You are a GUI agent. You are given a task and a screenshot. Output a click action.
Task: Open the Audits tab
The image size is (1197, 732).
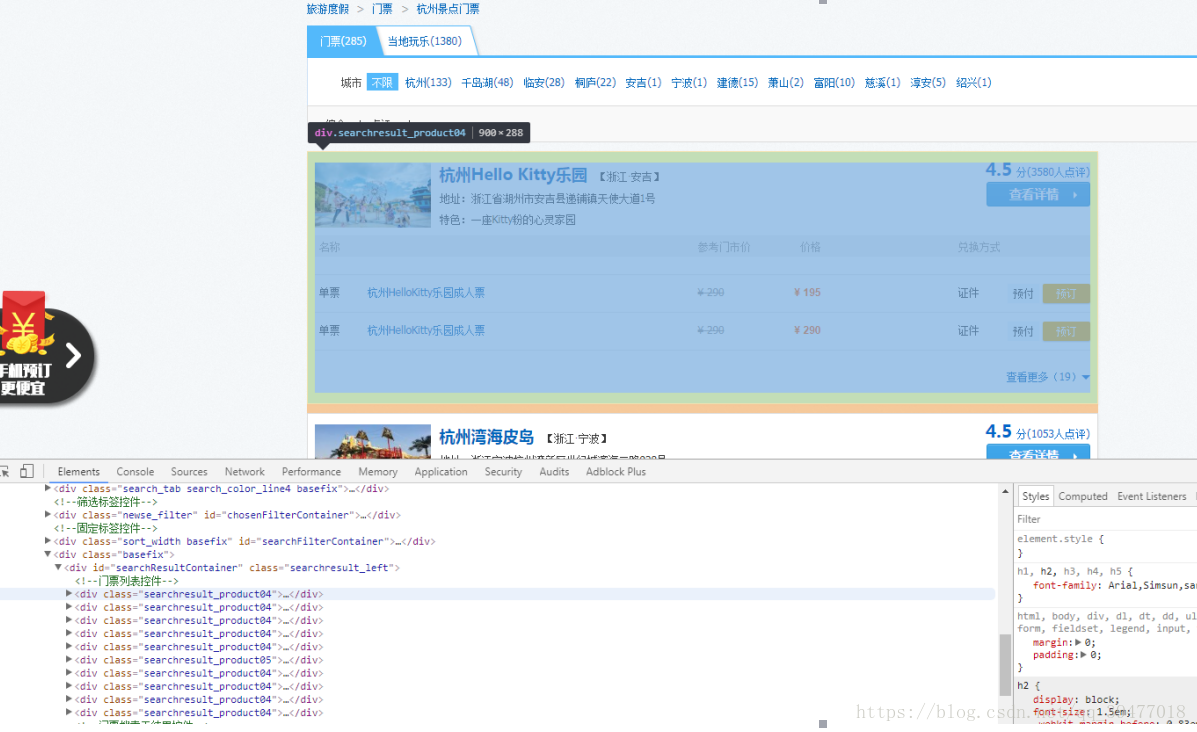tap(554, 472)
